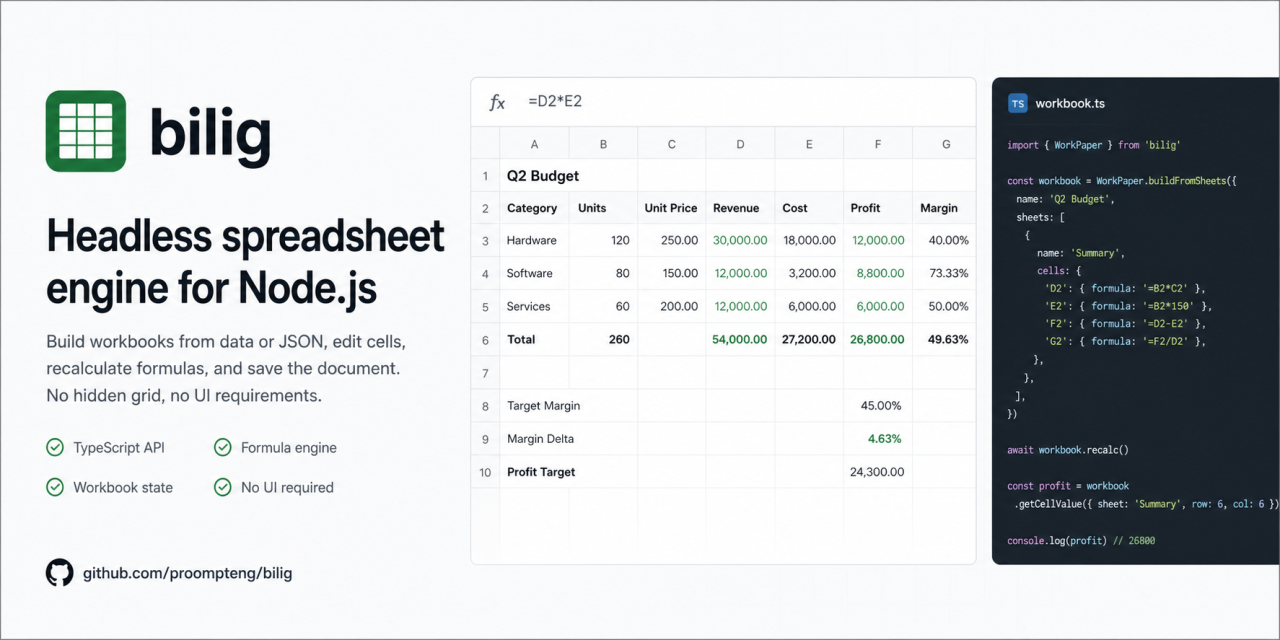Click the Hardware cell

point(535,241)
